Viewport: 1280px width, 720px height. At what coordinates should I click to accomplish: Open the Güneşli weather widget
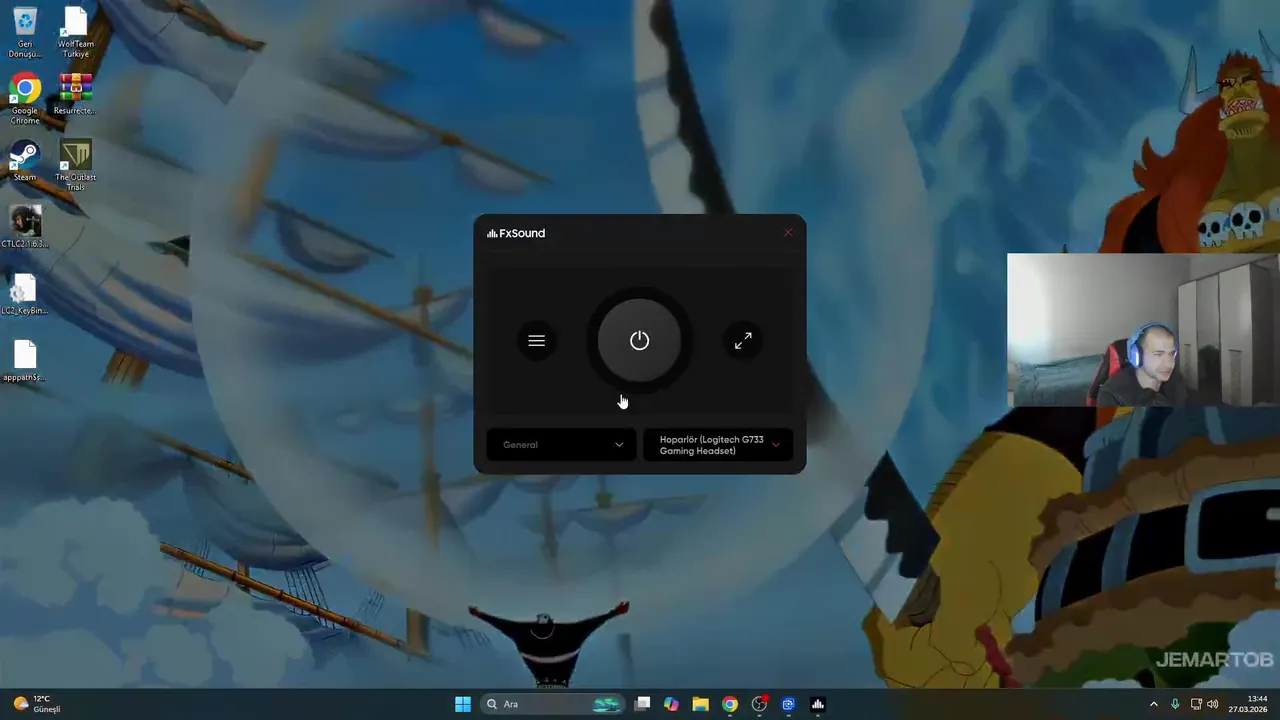pos(37,704)
